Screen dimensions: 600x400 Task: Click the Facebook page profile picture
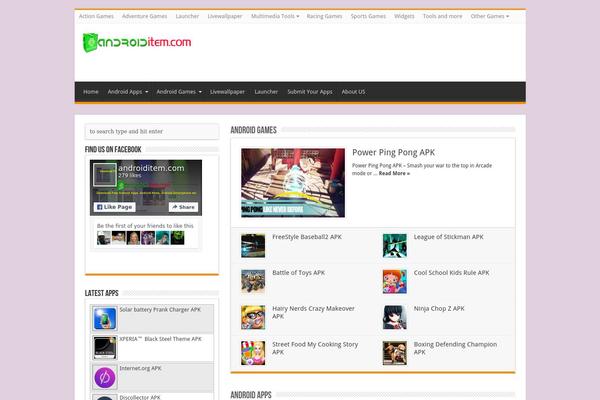pos(105,175)
